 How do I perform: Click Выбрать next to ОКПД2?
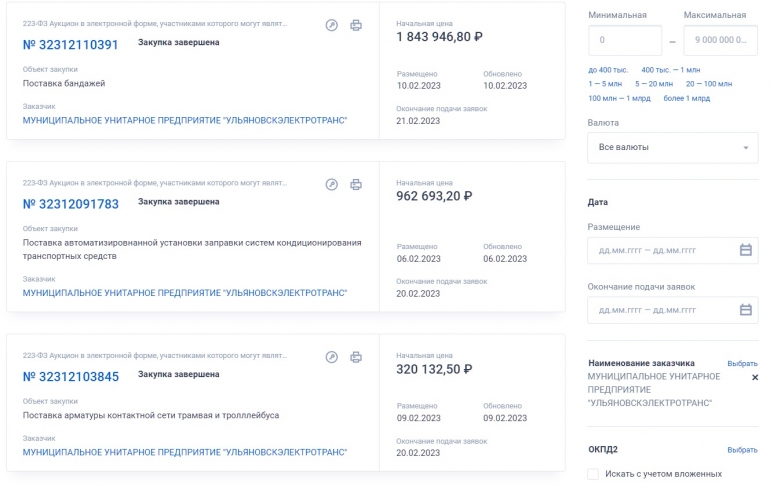741,450
